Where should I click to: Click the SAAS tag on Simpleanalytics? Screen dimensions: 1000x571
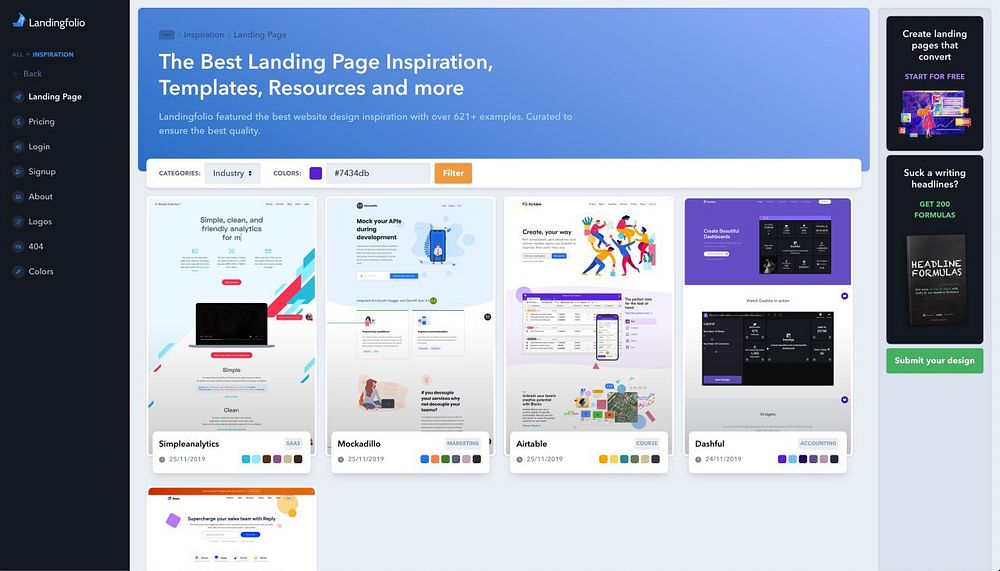[293, 443]
